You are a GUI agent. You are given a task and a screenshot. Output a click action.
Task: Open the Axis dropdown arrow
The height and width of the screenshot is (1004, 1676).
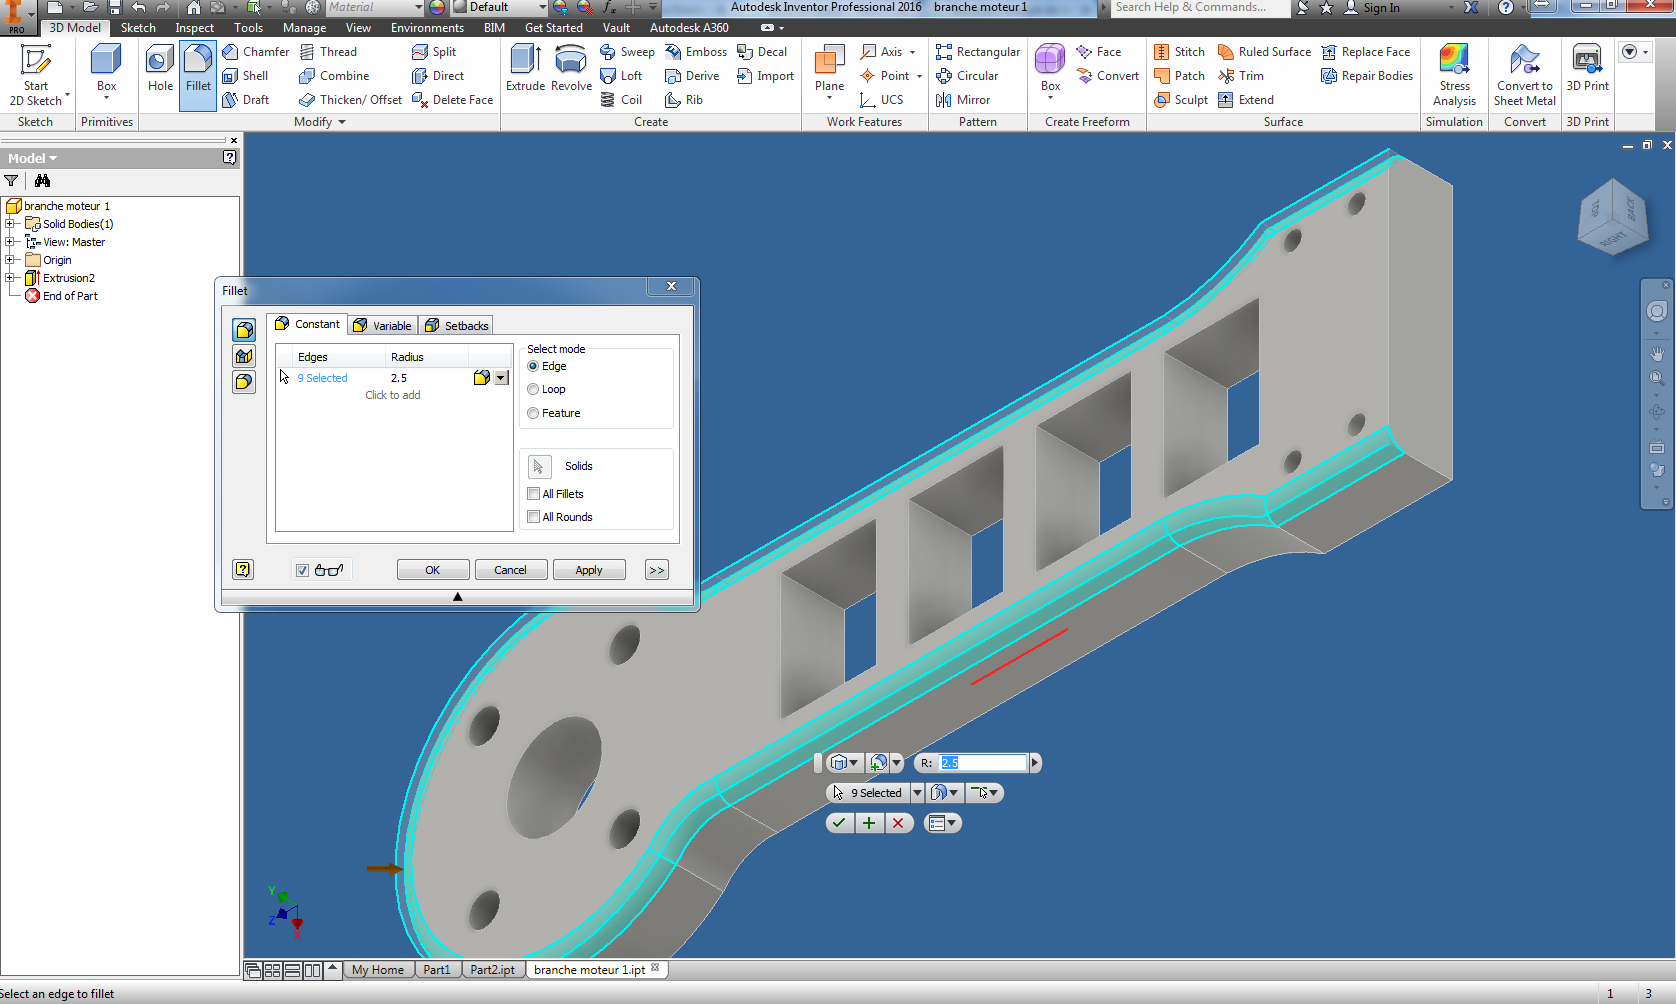[x=912, y=52]
